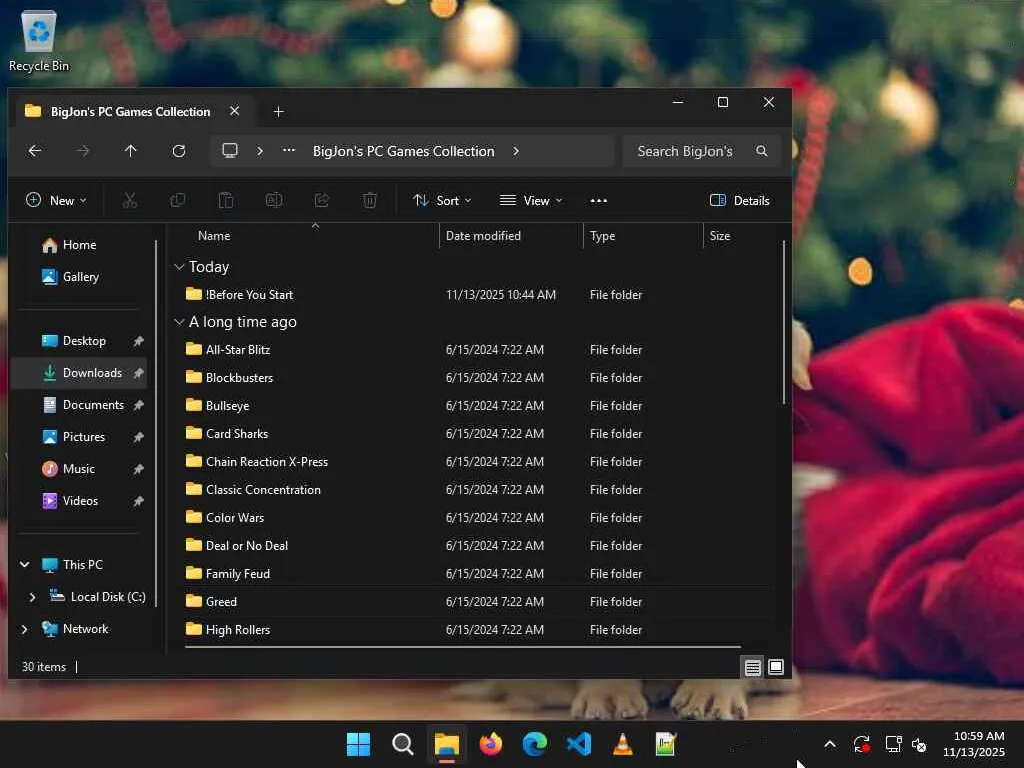Open the Sort dropdown
The image size is (1024, 768).
(x=442, y=200)
